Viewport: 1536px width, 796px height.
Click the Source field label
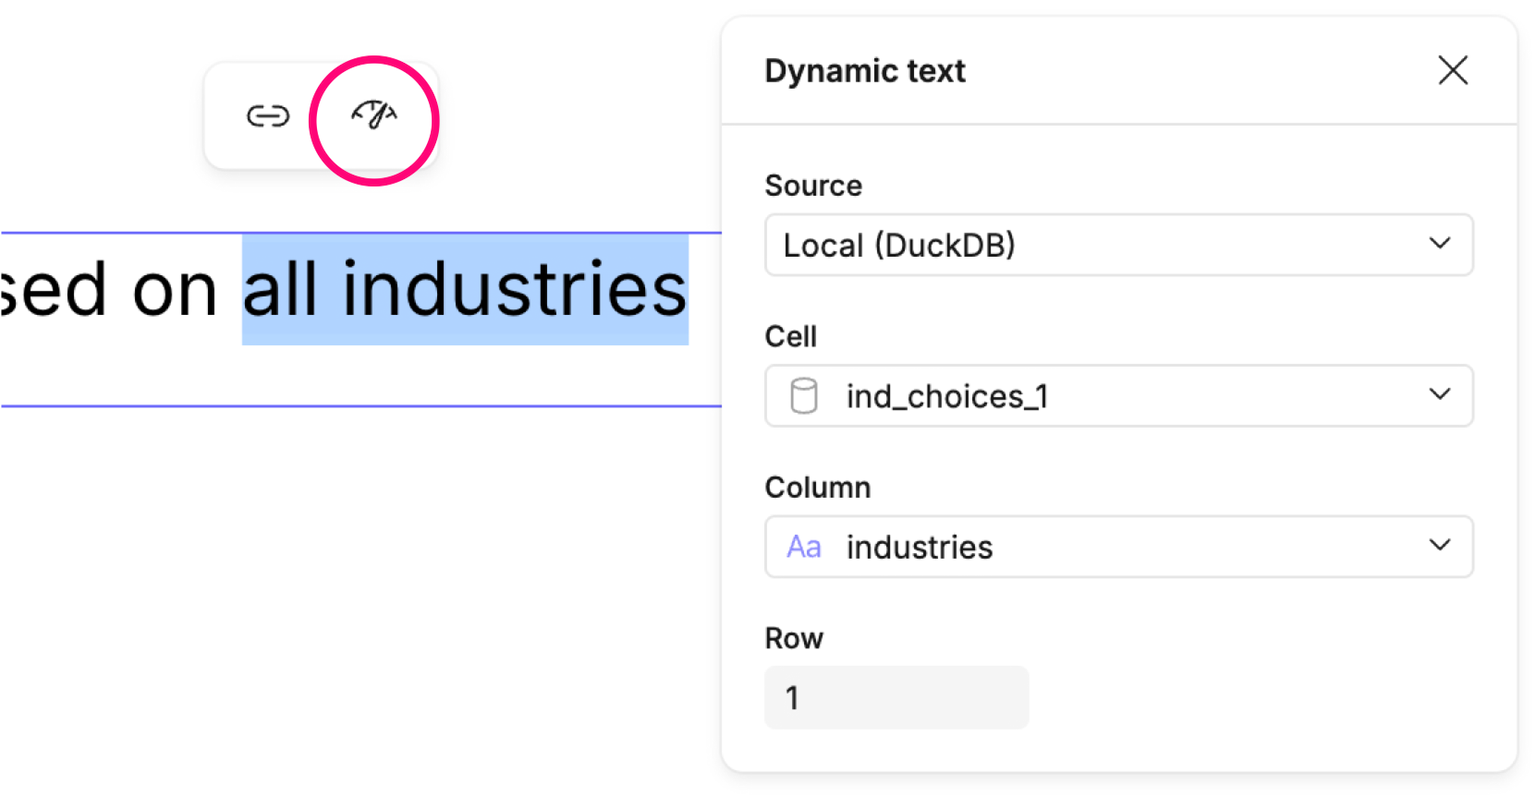tap(813, 185)
